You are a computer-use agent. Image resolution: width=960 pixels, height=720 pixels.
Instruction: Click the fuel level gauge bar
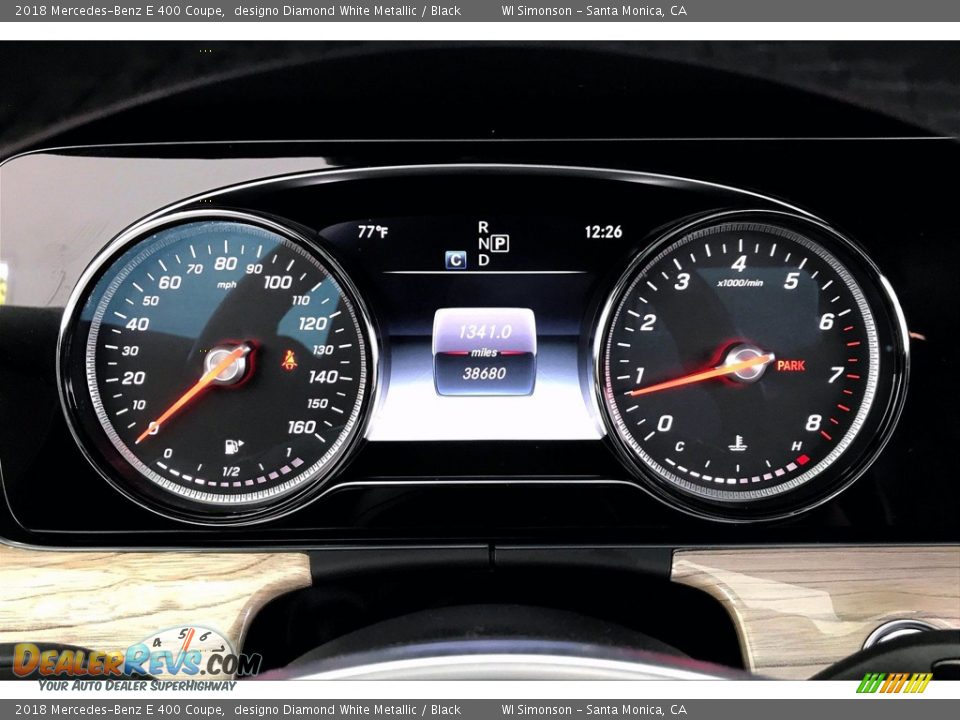tap(230, 475)
